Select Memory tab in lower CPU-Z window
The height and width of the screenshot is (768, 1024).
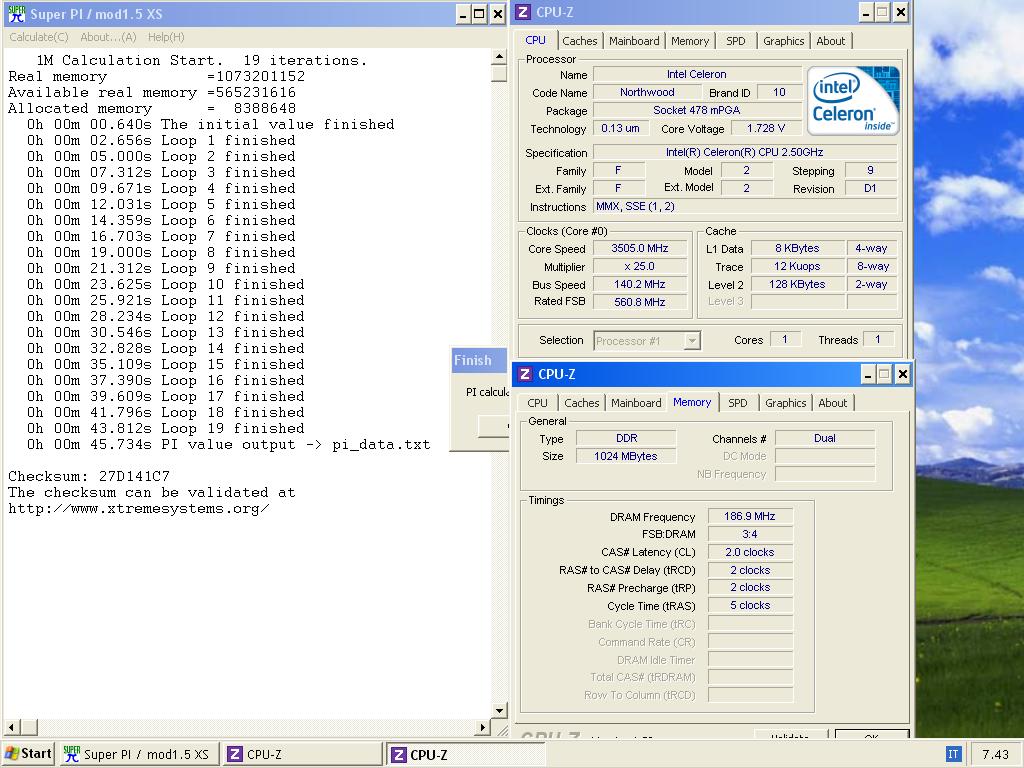[692, 402]
